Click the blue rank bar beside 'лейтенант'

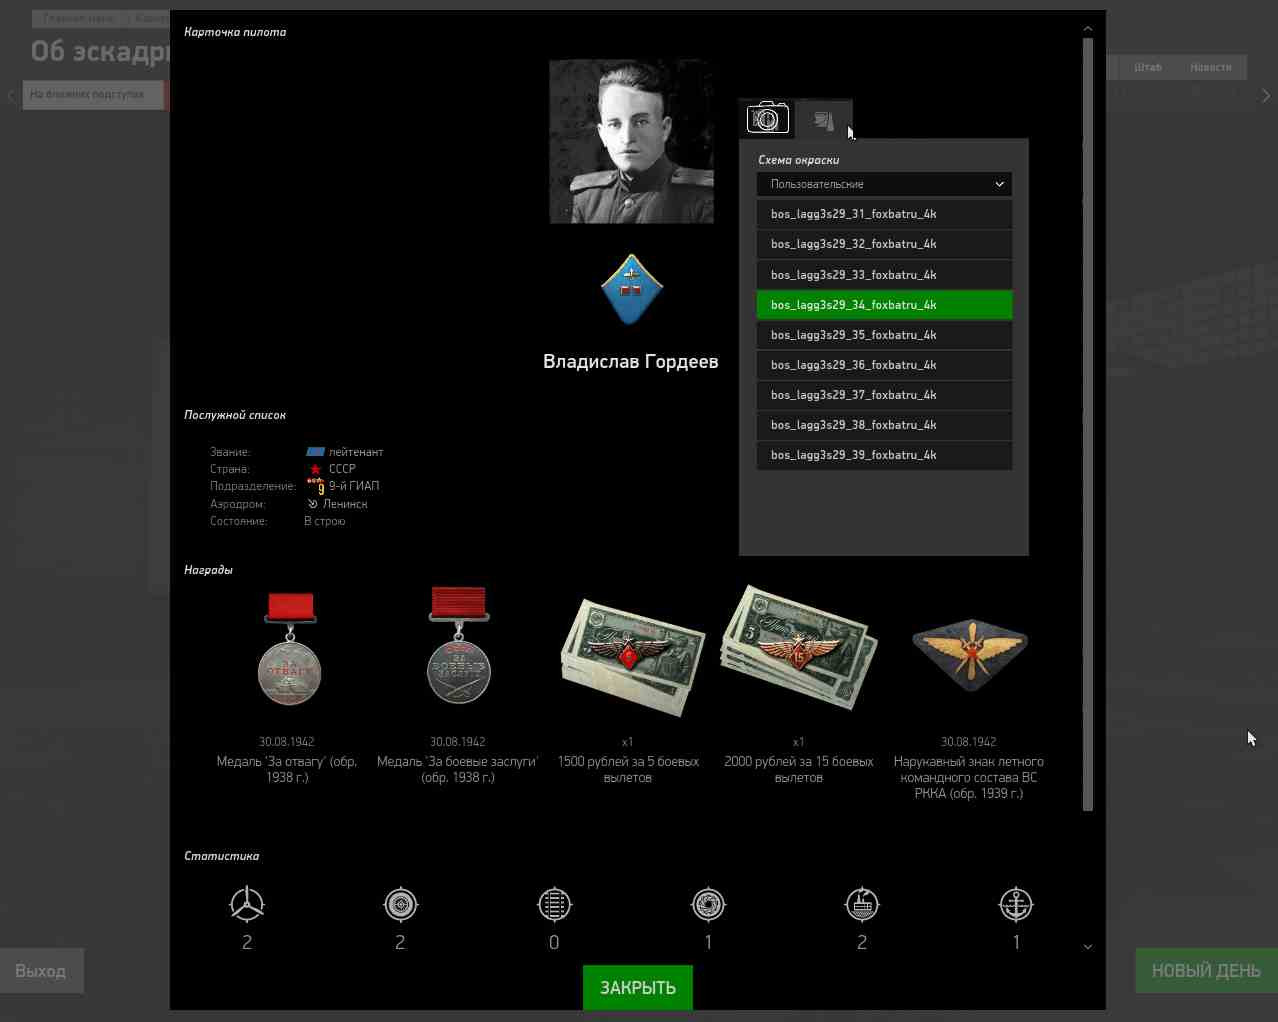315,452
